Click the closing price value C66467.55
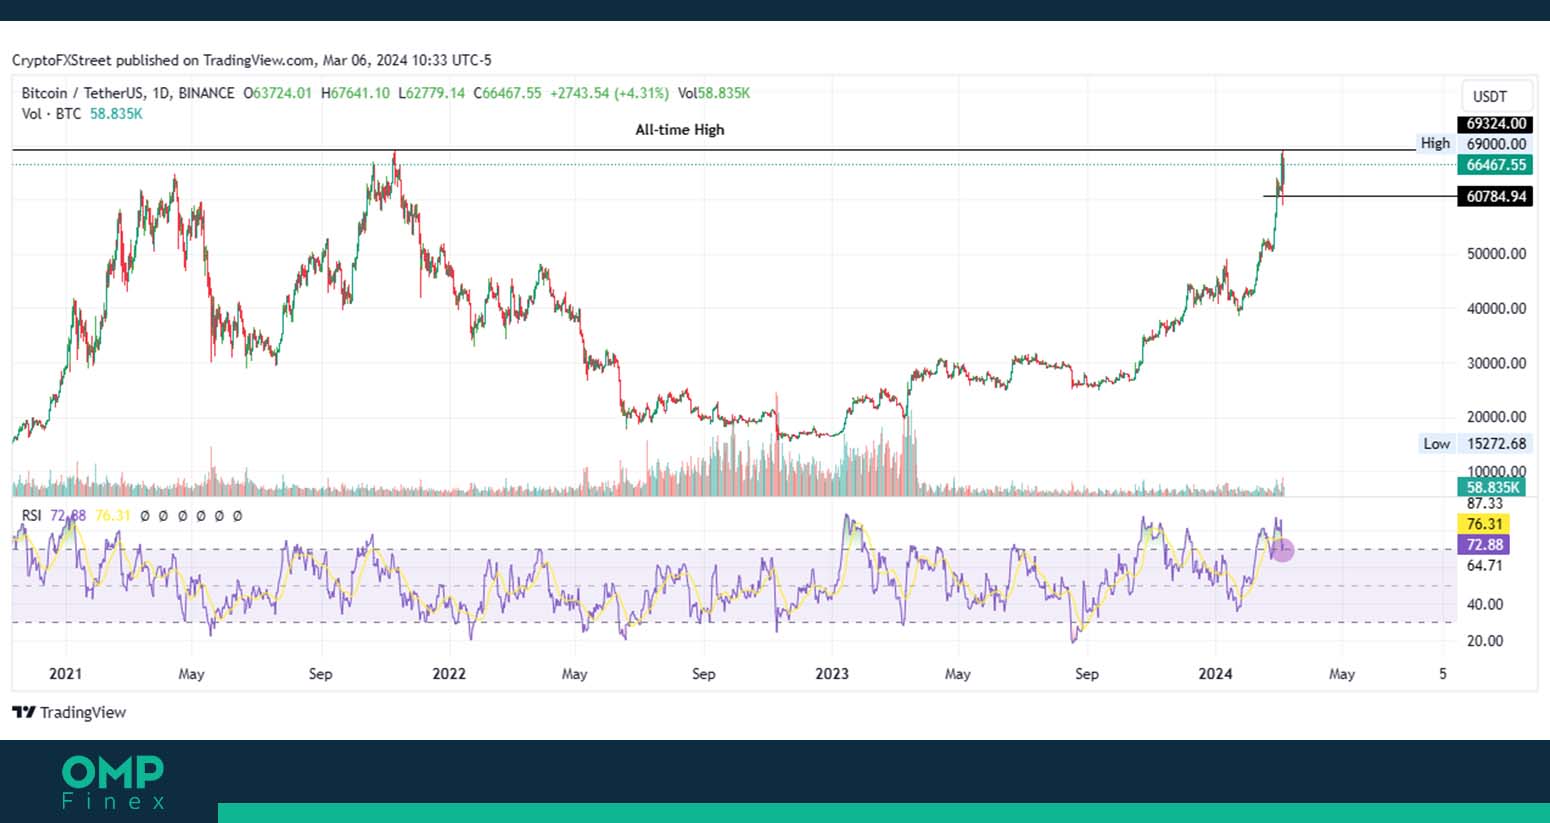This screenshot has width=1550, height=823. pos(507,93)
